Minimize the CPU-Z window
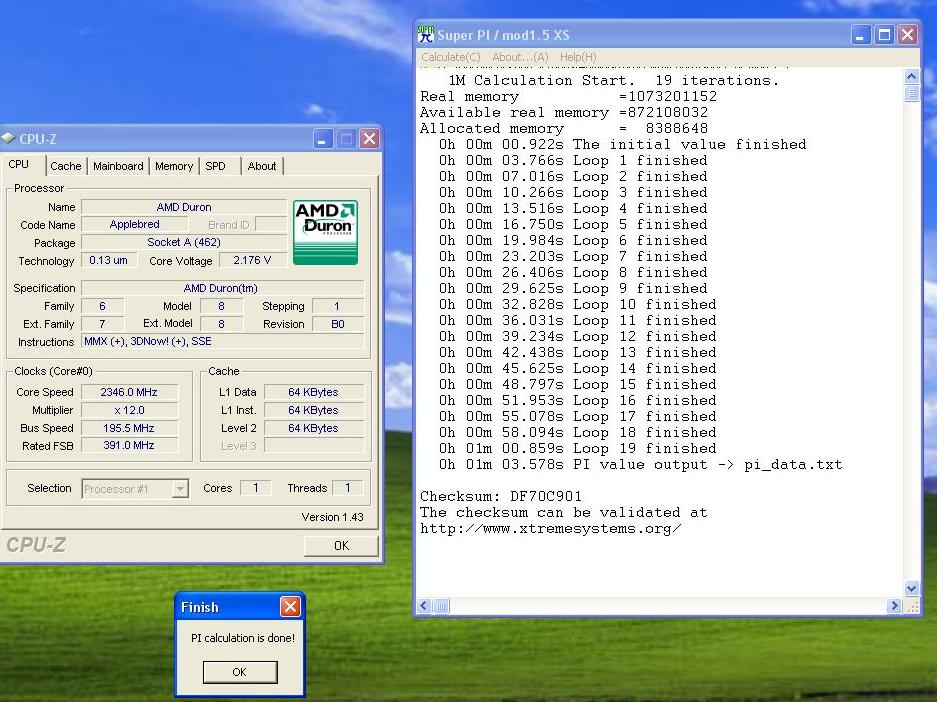This screenshot has width=937, height=702. point(321,139)
